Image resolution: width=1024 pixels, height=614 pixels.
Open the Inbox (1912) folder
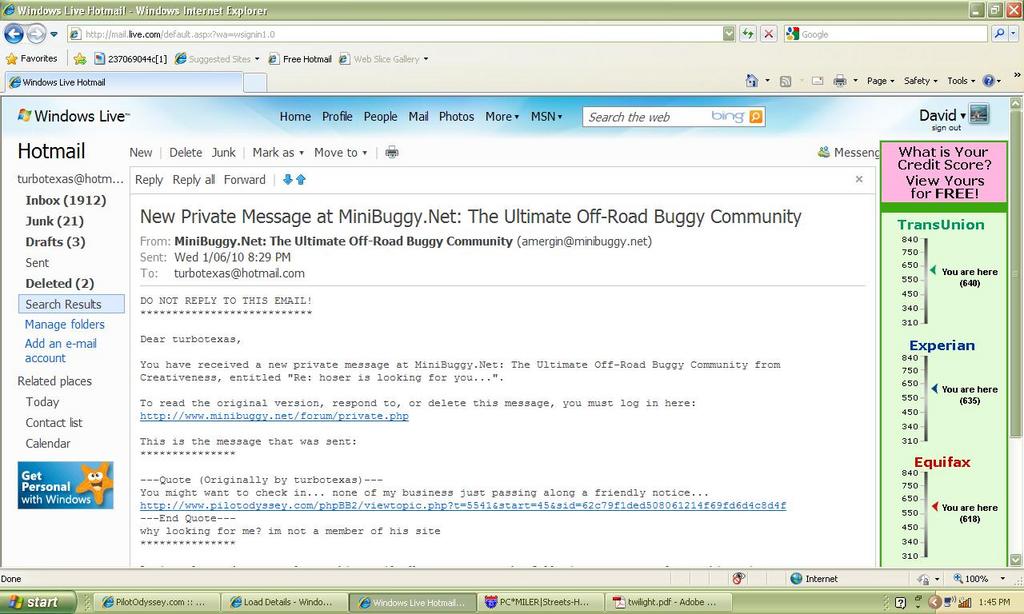pyautogui.click(x=65, y=200)
